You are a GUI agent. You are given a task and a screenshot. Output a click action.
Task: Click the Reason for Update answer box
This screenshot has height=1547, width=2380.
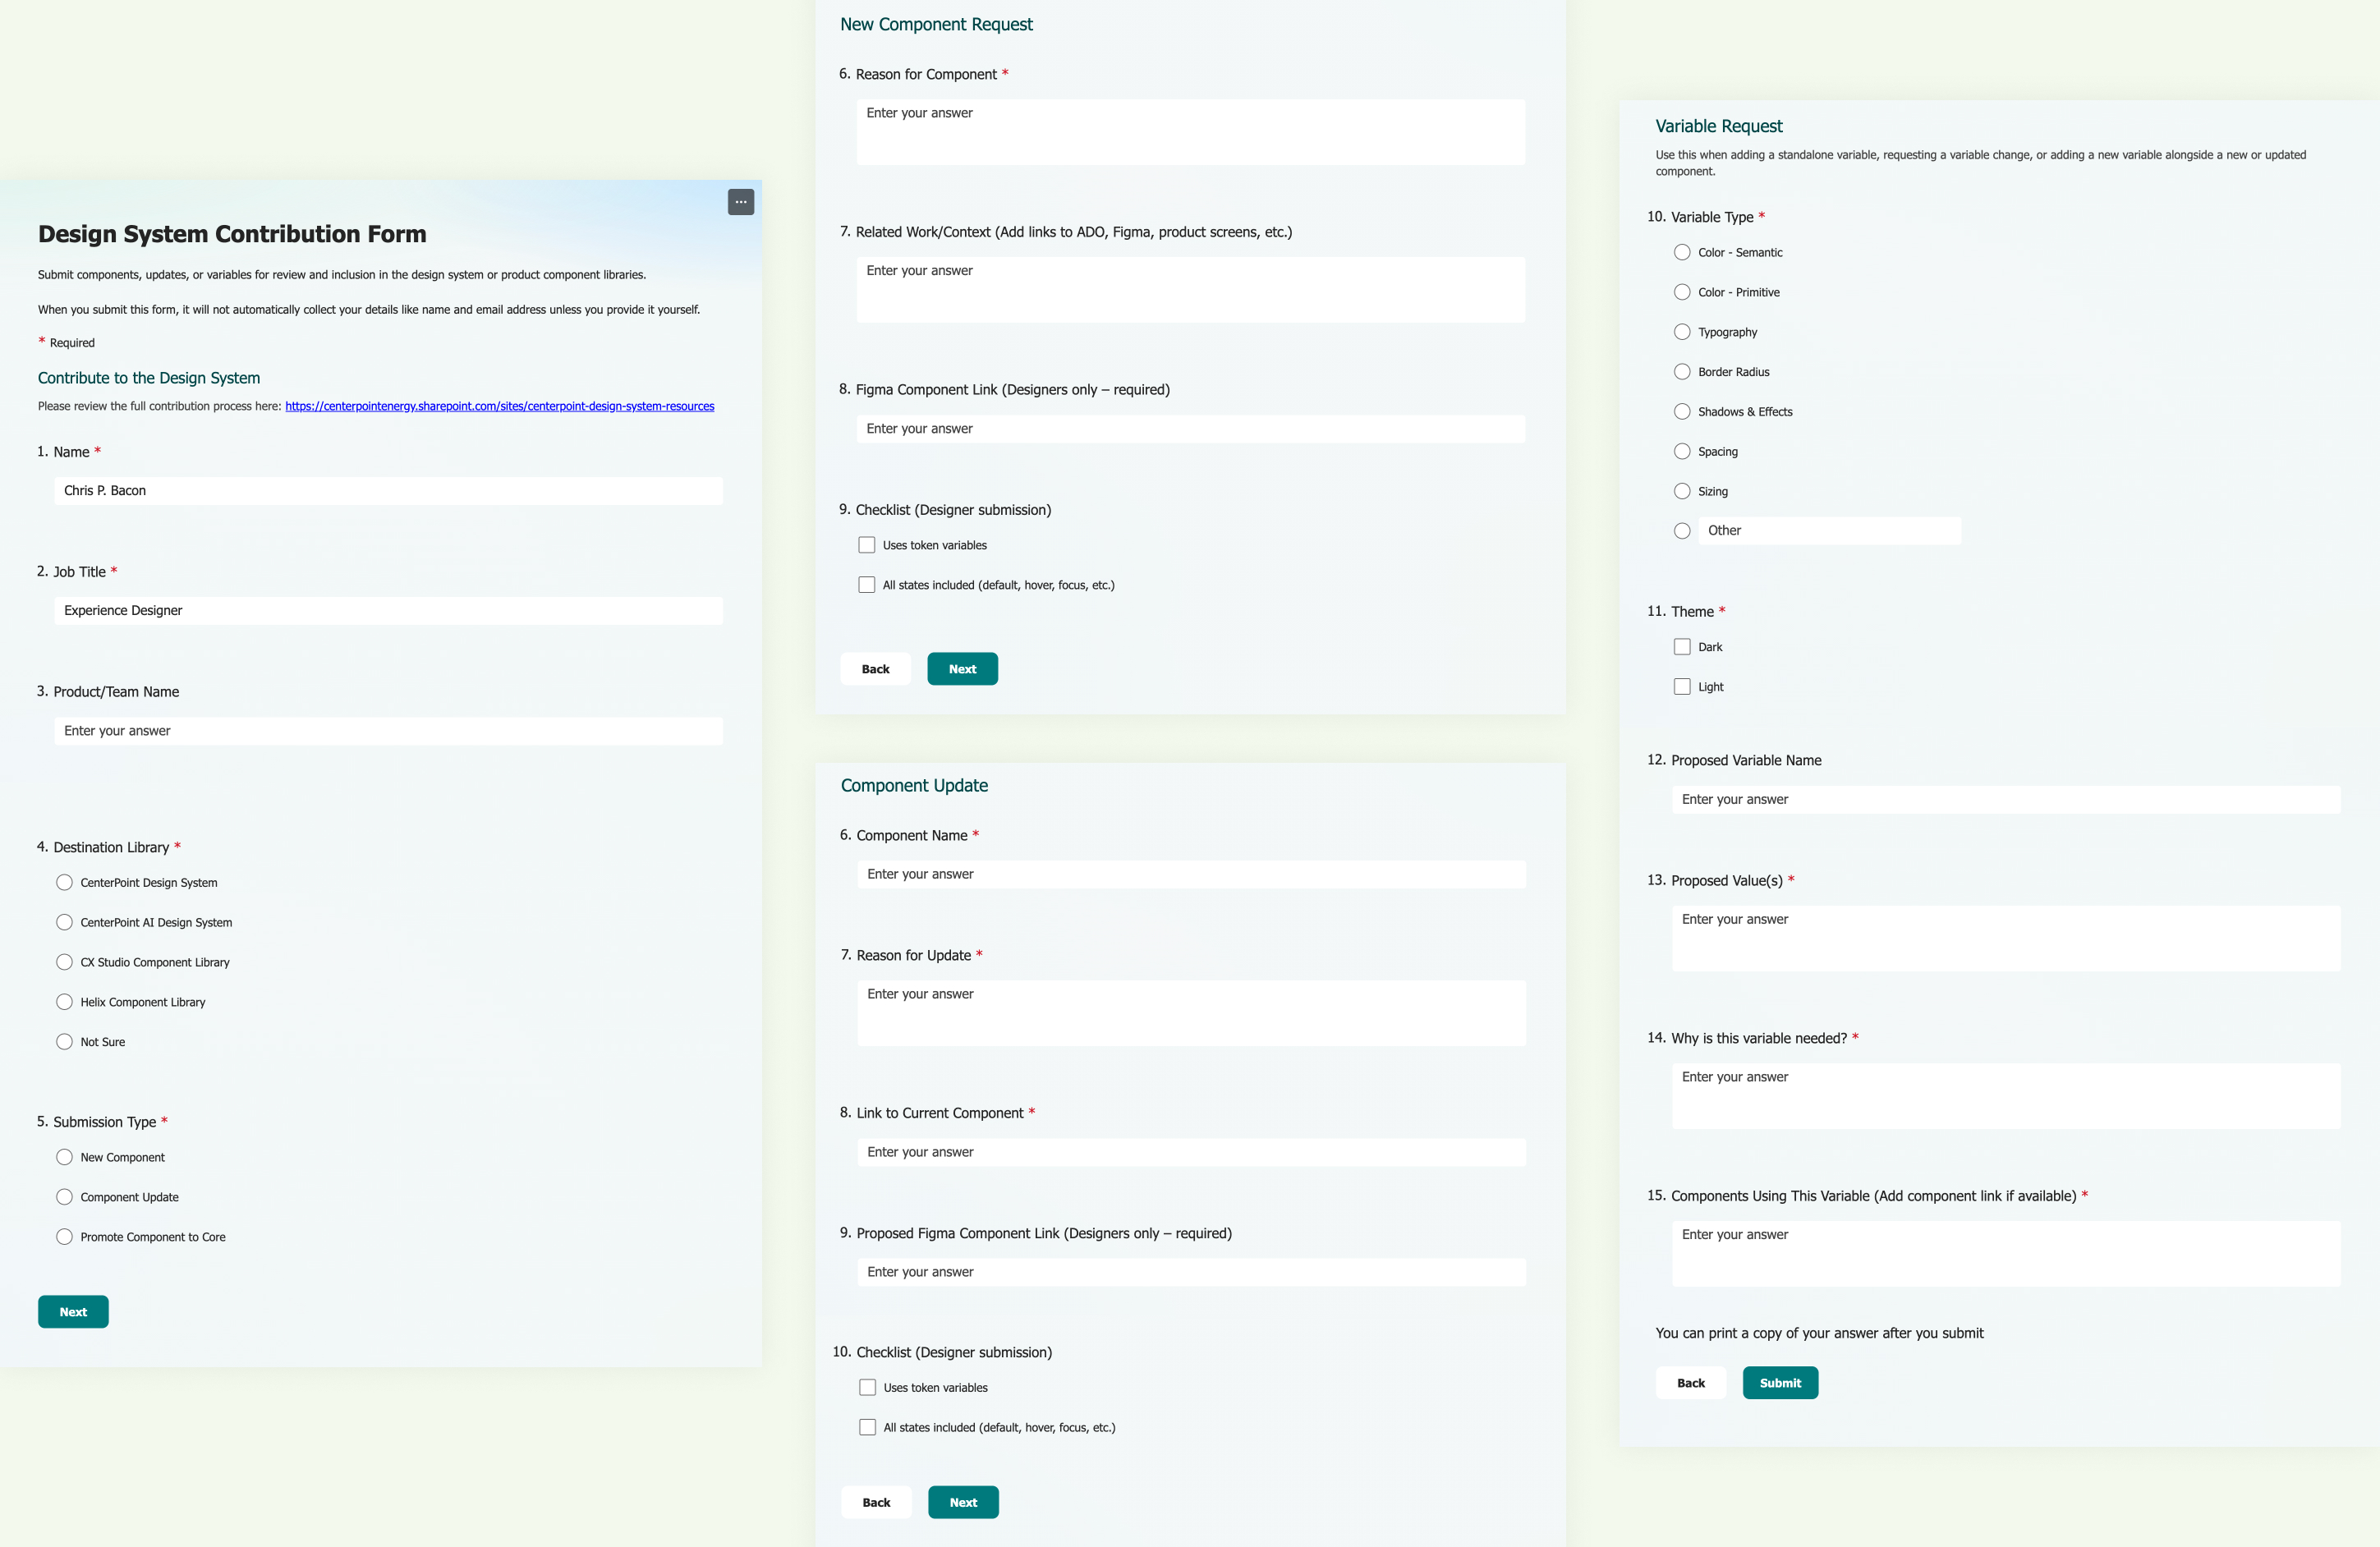coord(1192,1013)
